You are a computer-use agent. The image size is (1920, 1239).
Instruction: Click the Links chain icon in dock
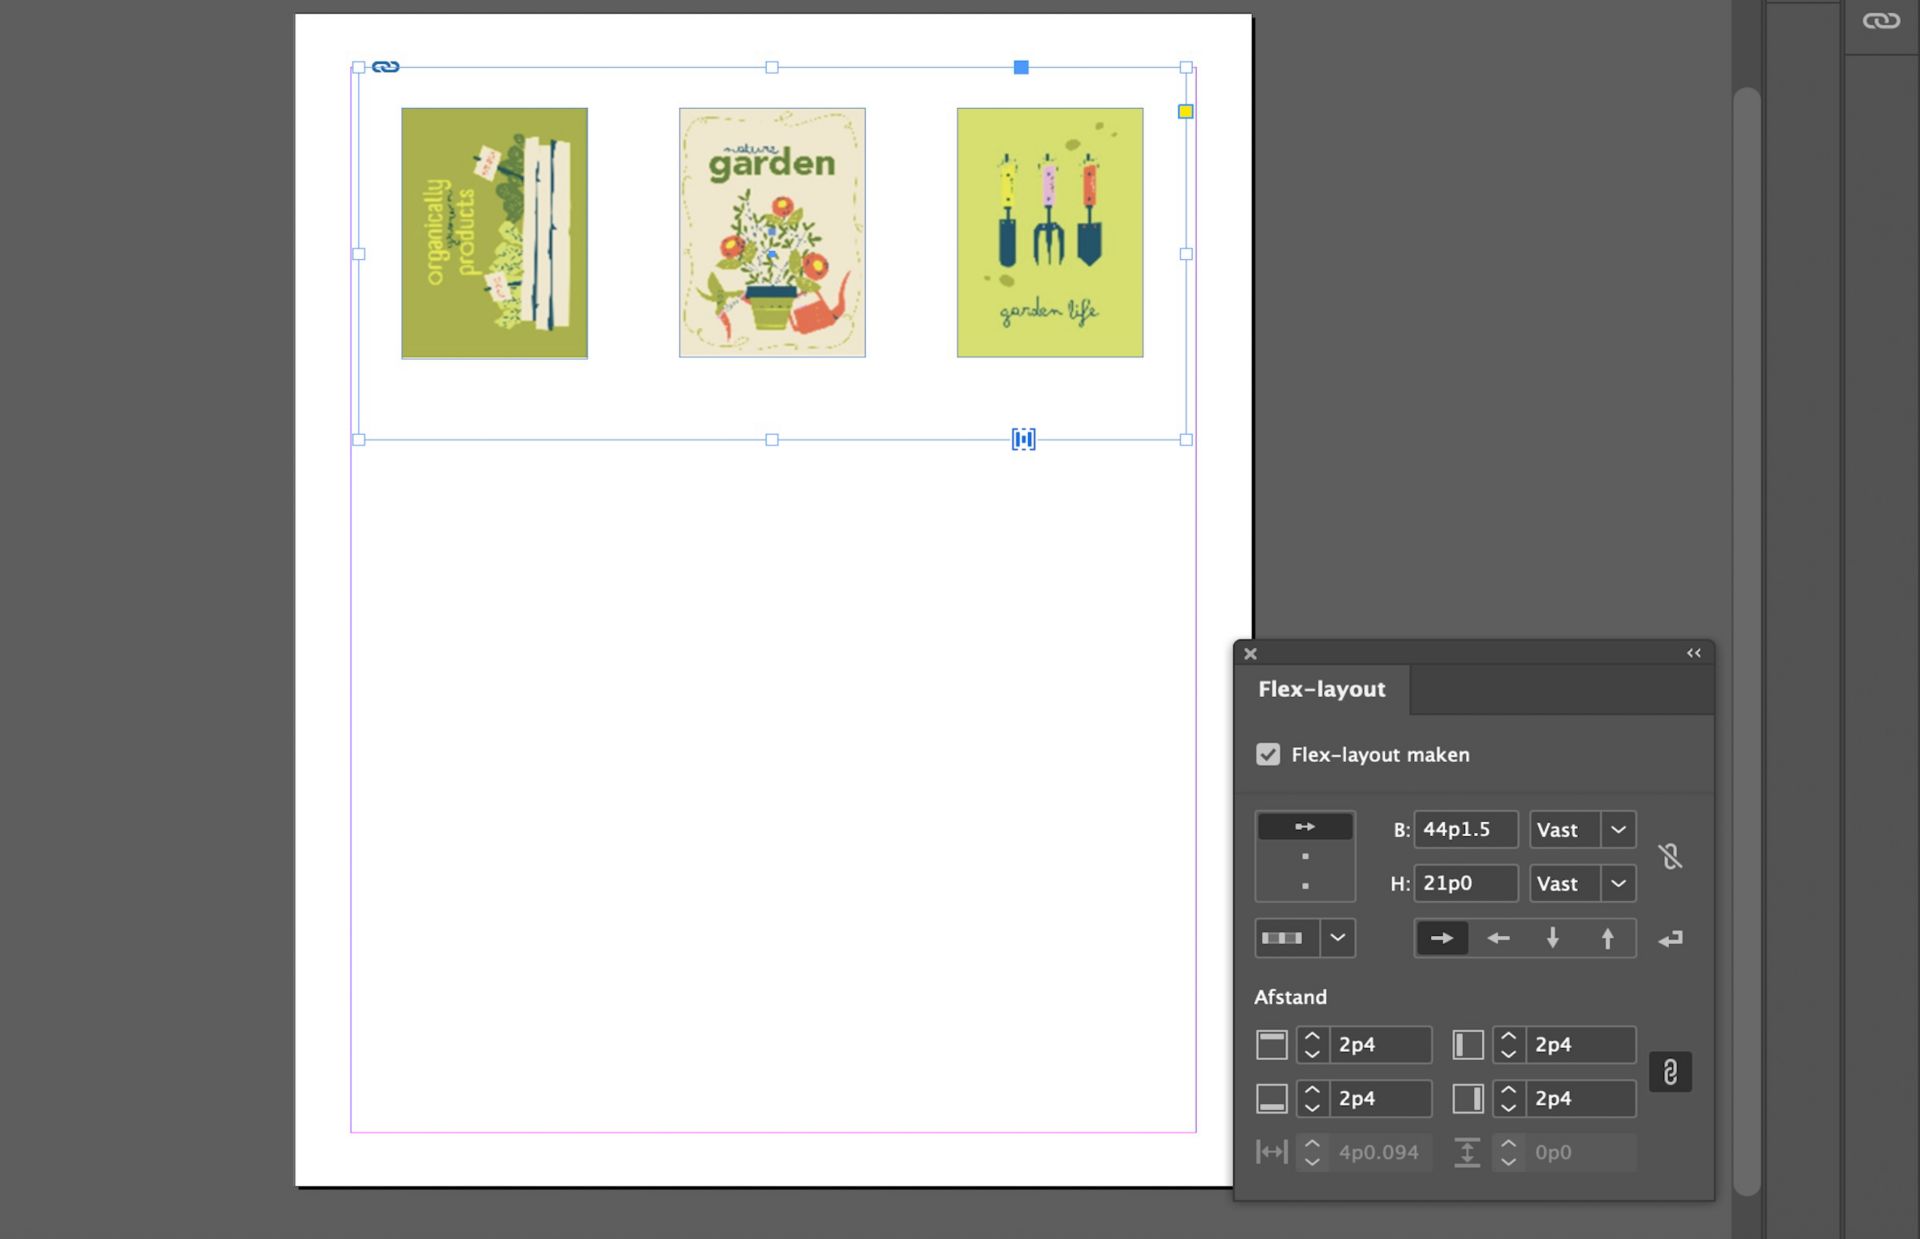tap(1880, 21)
